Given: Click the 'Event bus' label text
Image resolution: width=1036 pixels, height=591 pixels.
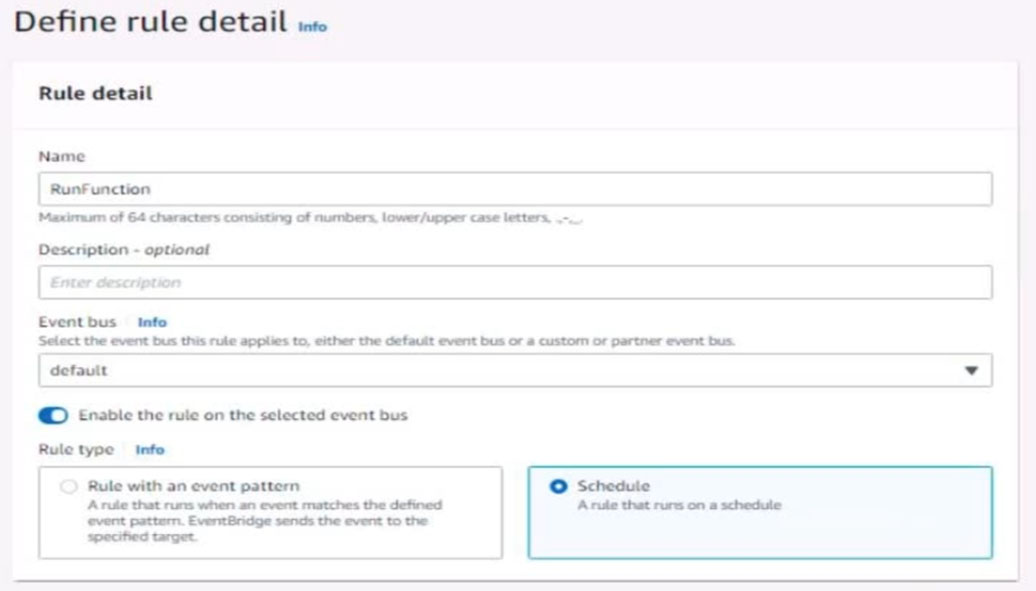Looking at the screenshot, I should tap(77, 322).
